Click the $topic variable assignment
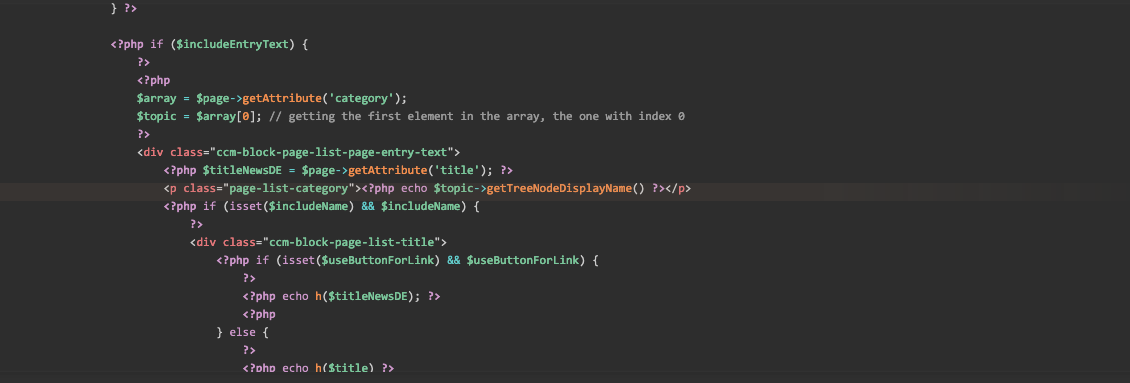1130x383 pixels. [156, 116]
